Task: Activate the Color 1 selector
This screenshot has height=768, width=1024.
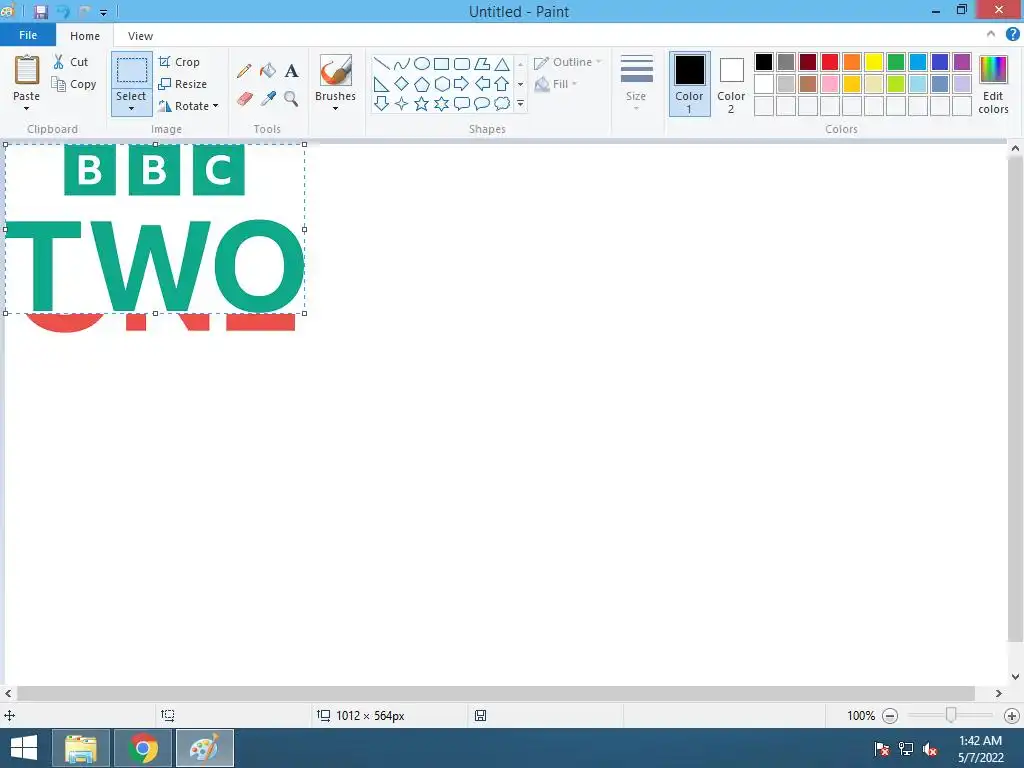Action: [689, 84]
